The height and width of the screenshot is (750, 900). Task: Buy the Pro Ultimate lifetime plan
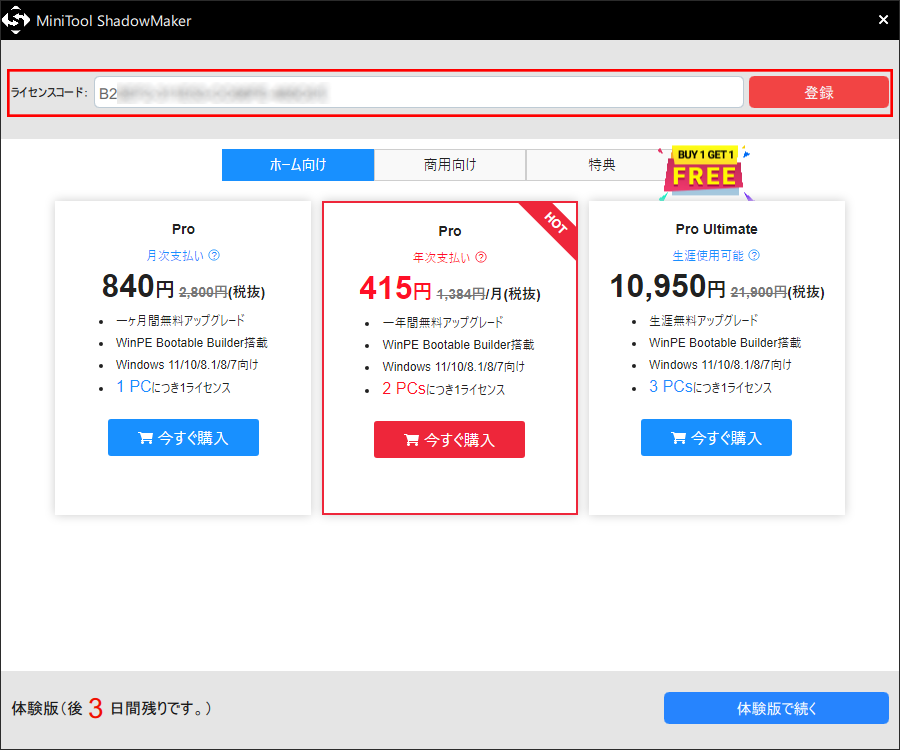716,438
